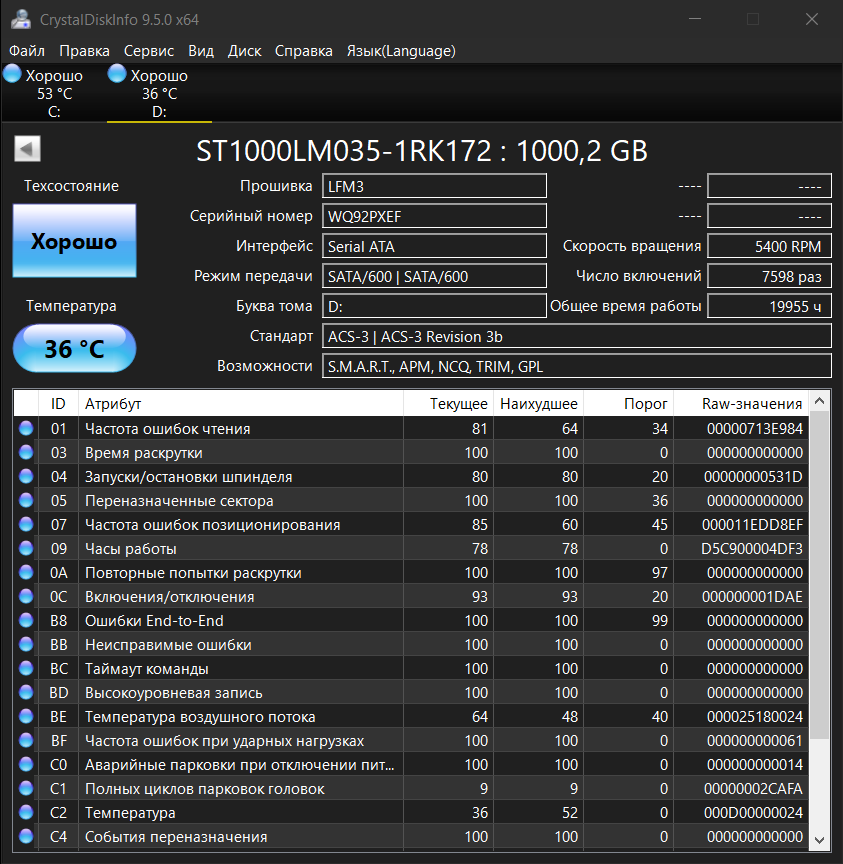Click status orb next to attribute 01

pos(26,428)
